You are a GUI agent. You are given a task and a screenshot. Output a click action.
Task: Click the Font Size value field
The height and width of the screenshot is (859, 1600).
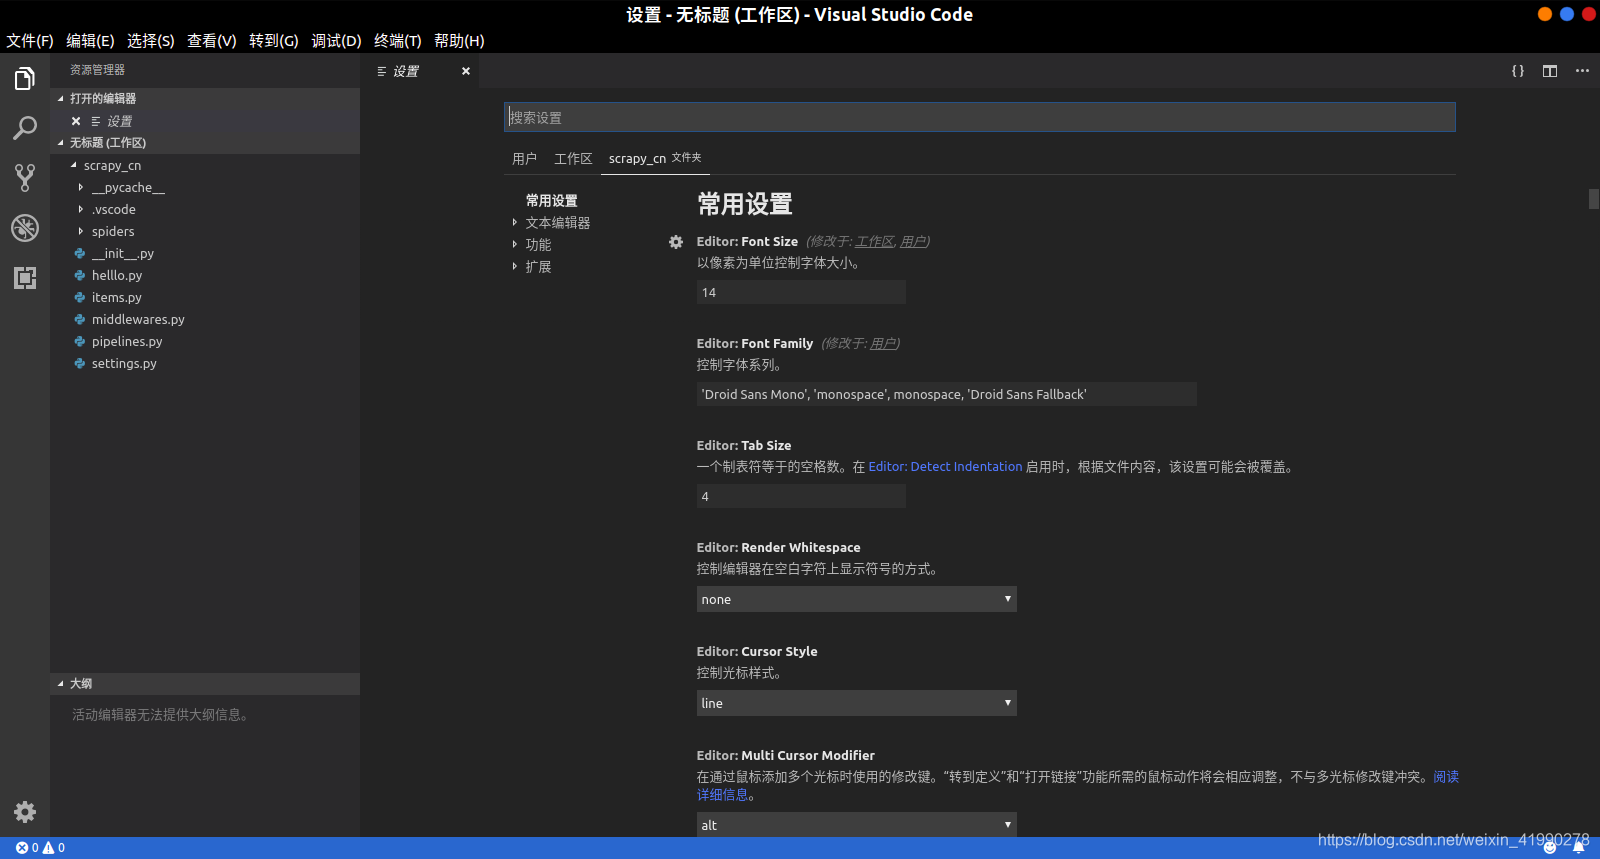[801, 292]
